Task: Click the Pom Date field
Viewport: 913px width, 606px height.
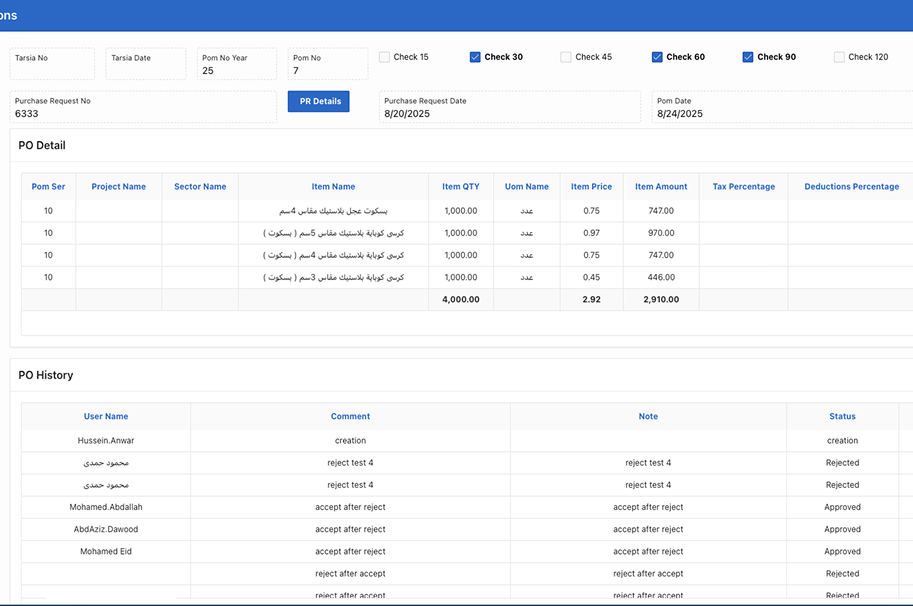Action: pyautogui.click(x=782, y=113)
